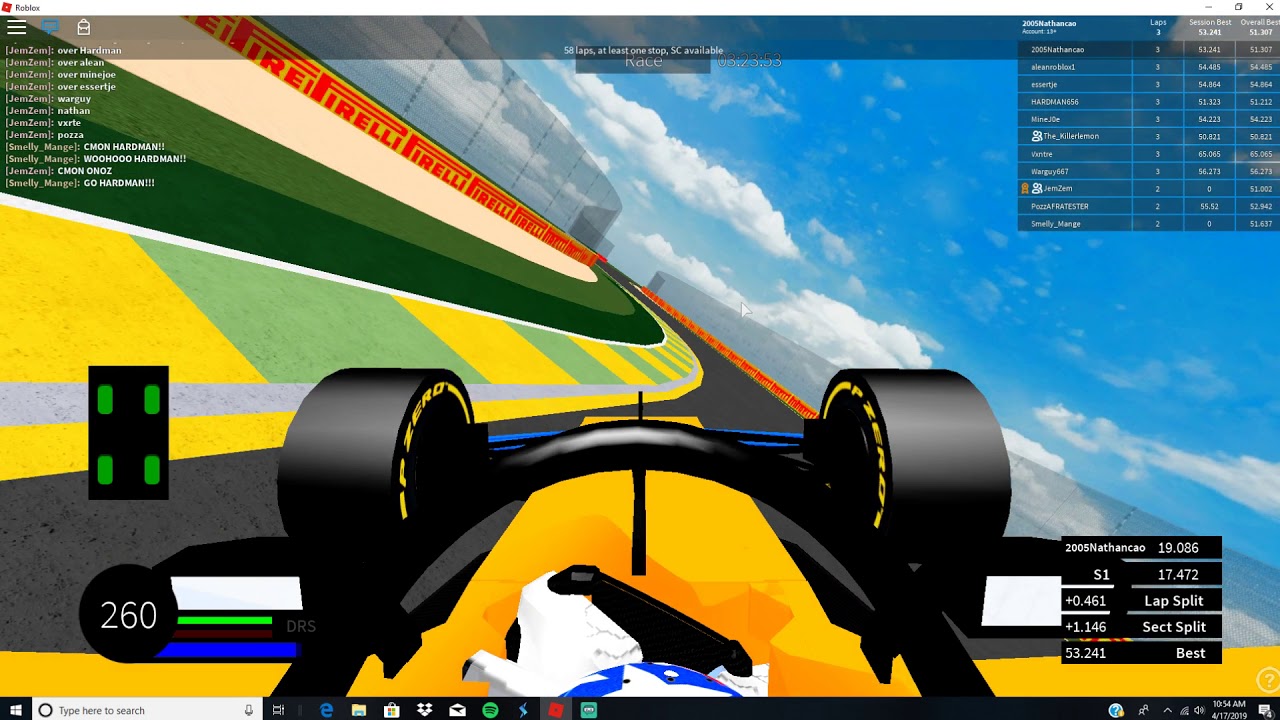This screenshot has width=1280, height=720.
Task: Select aleanroblox1 in the leaderboard
Action: [1148, 67]
